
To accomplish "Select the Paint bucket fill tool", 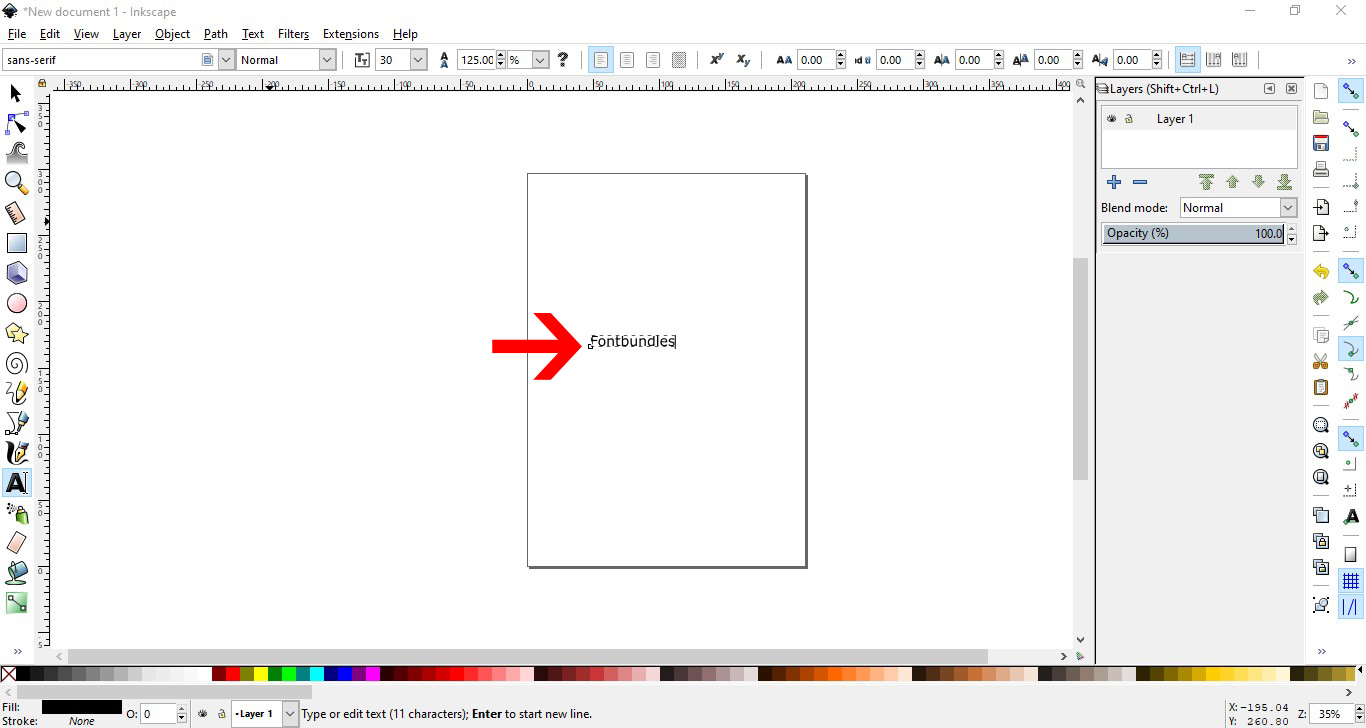I will (x=16, y=573).
